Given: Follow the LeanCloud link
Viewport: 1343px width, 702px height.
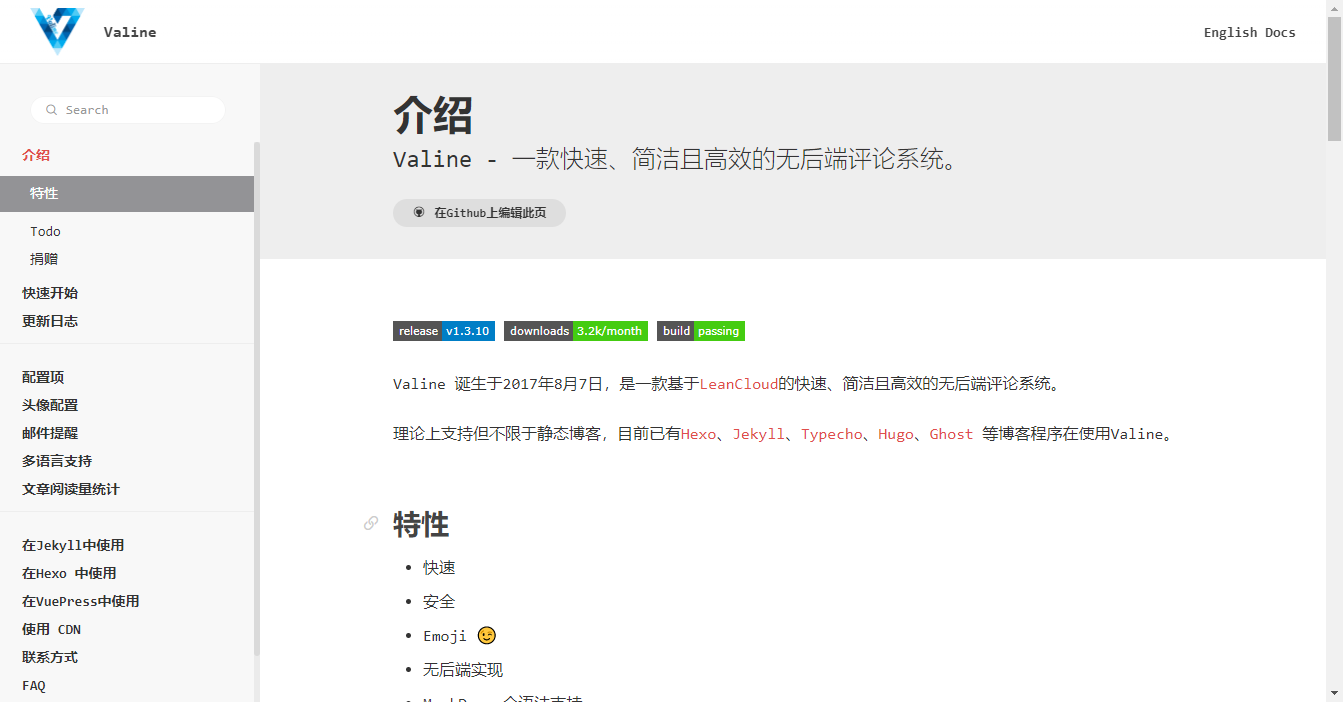Looking at the screenshot, I should coord(738,383).
